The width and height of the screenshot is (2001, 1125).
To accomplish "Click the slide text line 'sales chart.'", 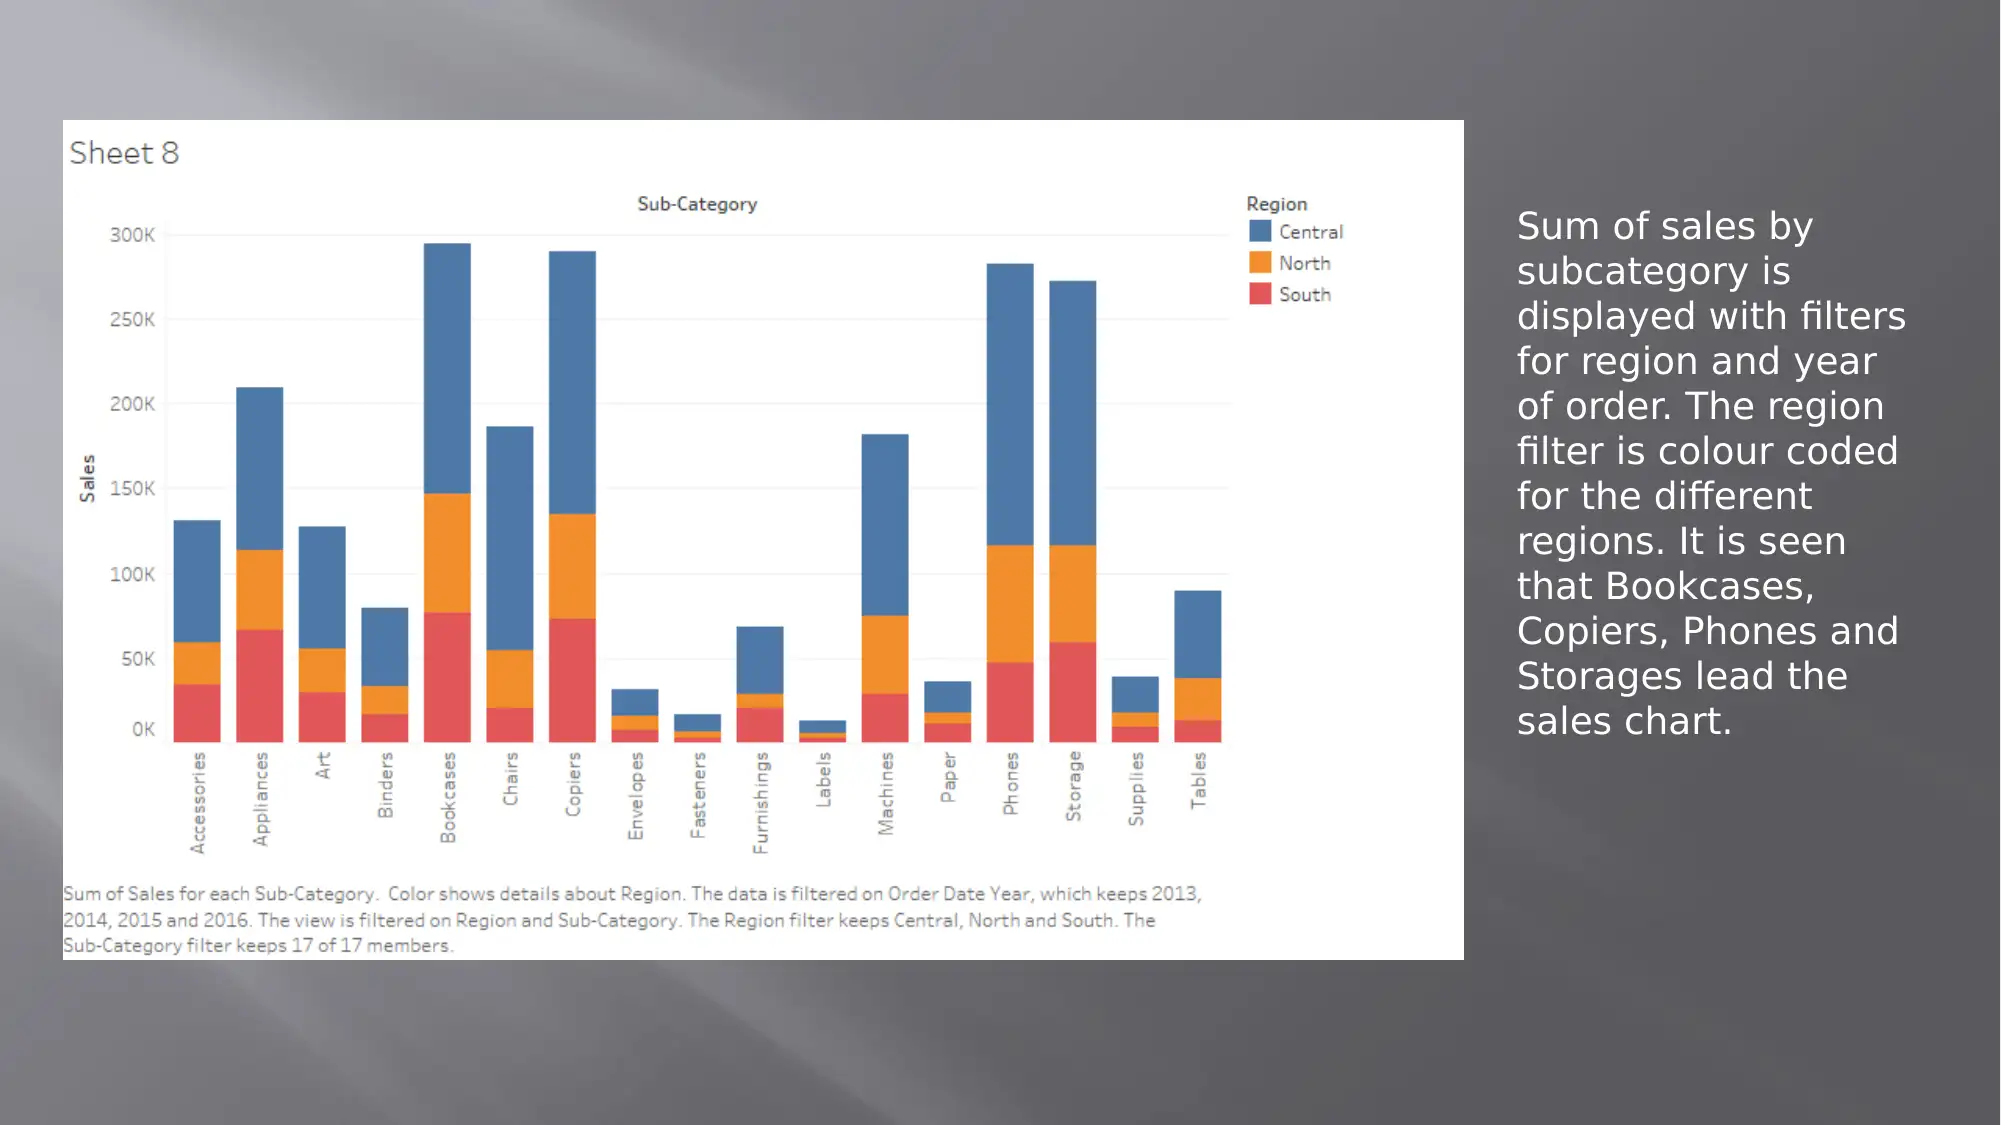I will [1624, 721].
